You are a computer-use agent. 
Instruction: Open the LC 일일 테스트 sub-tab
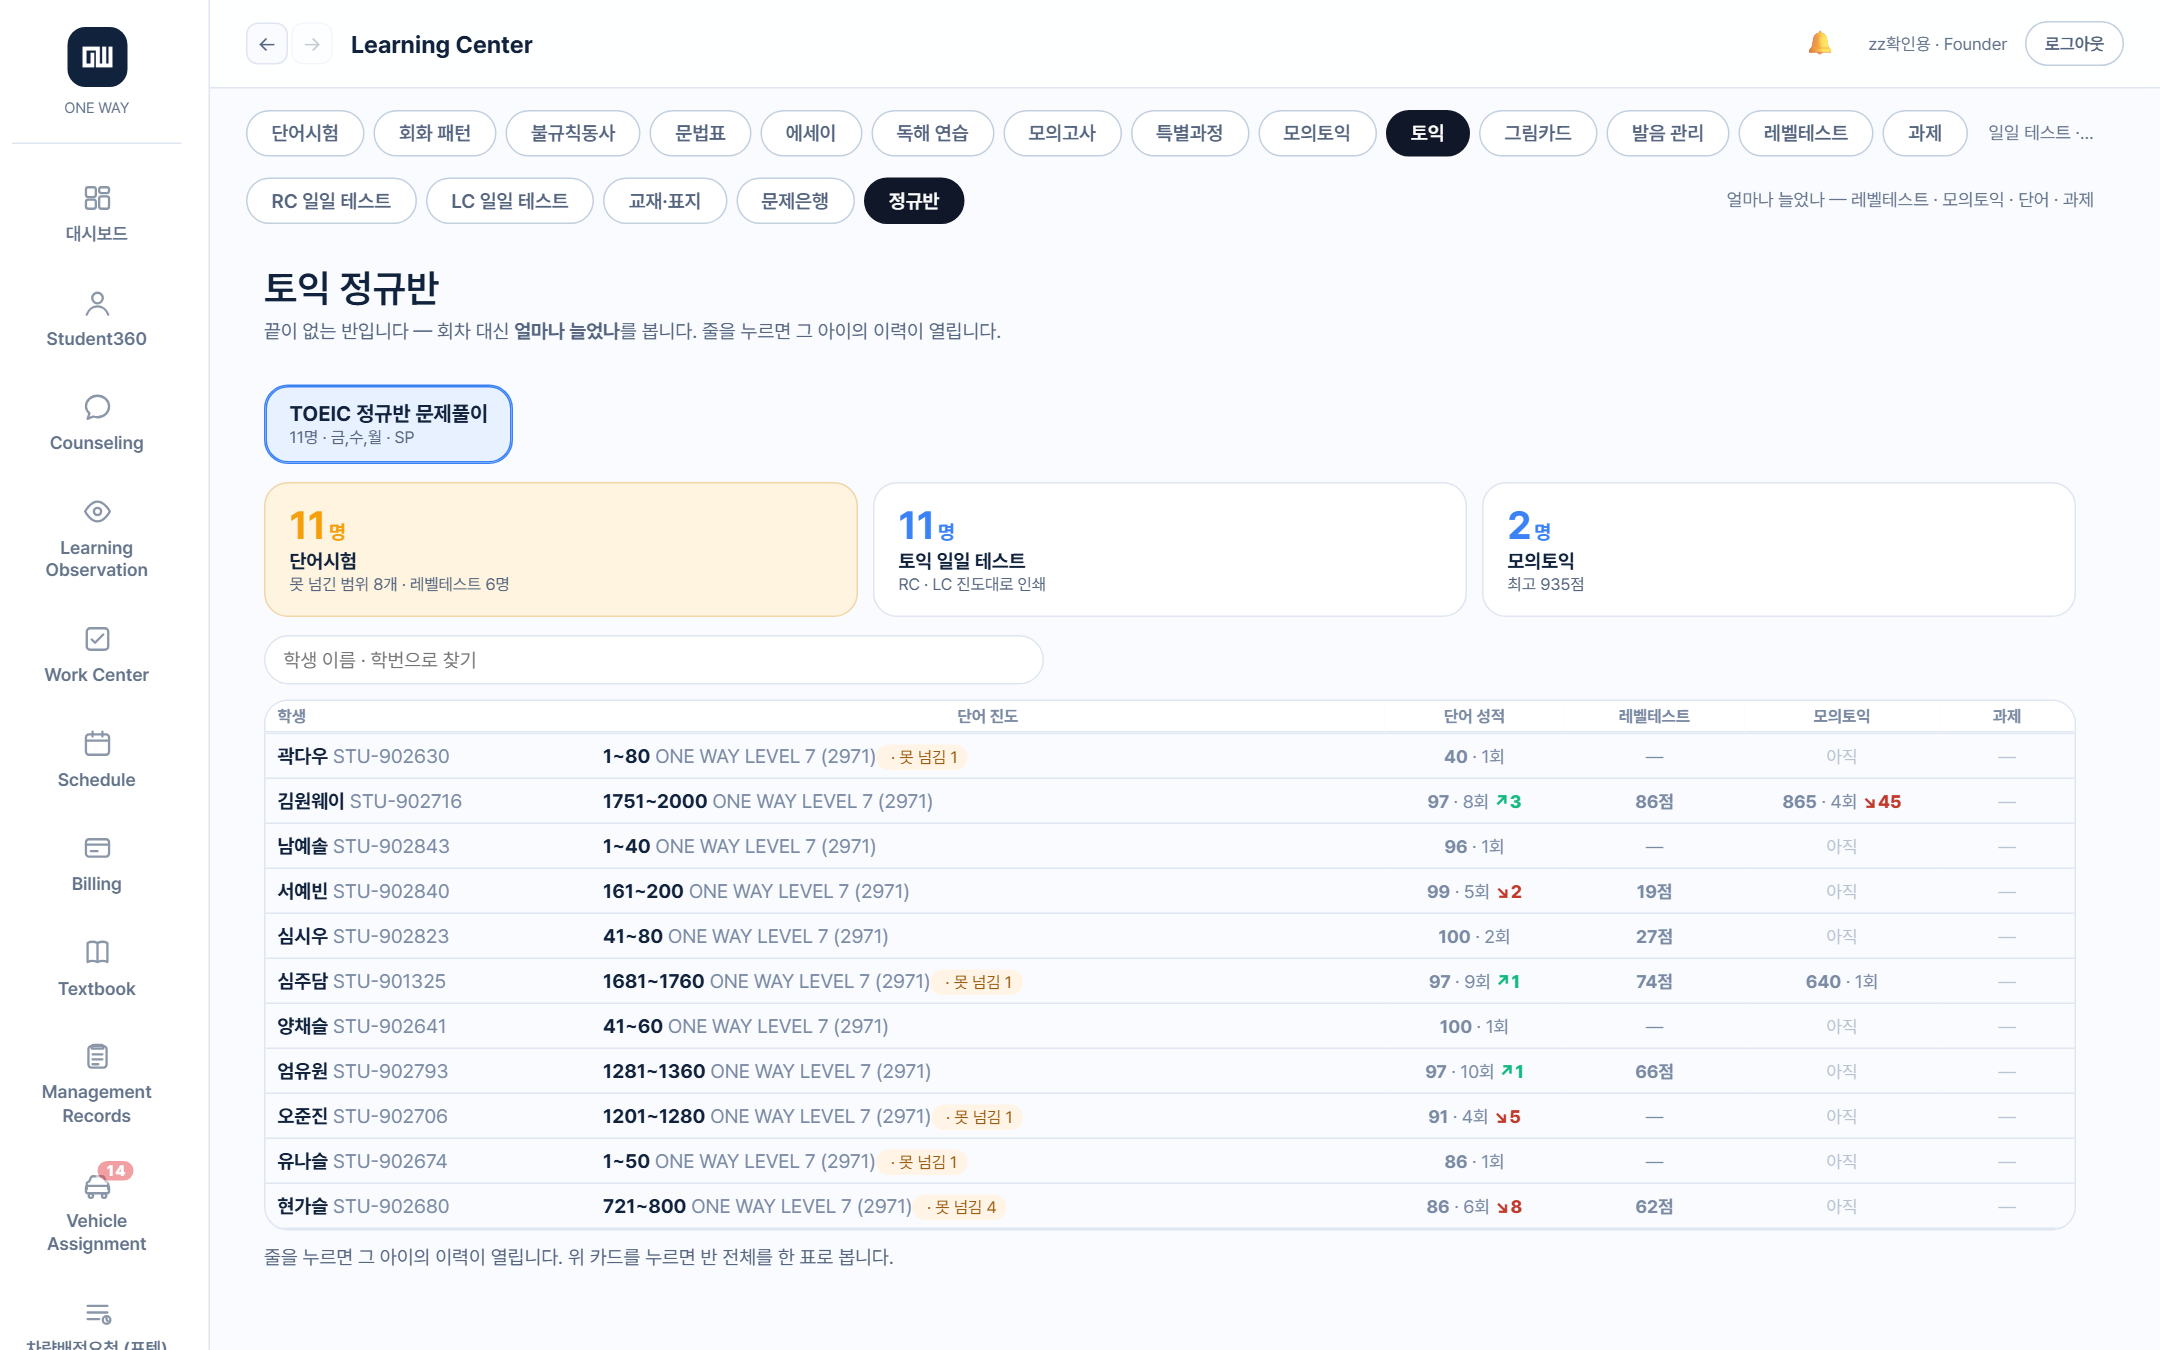510,201
